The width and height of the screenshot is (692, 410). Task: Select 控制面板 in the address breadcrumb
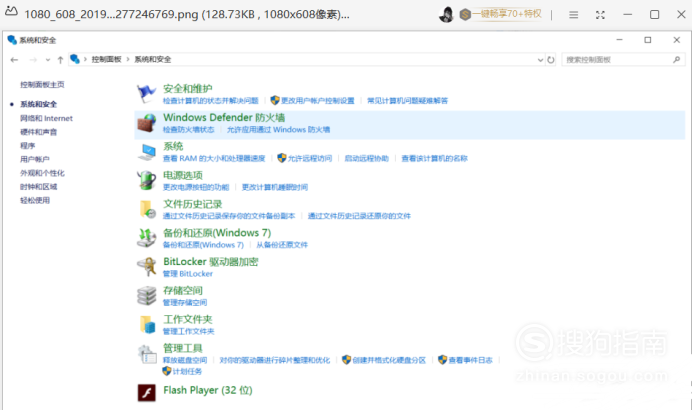(106, 59)
